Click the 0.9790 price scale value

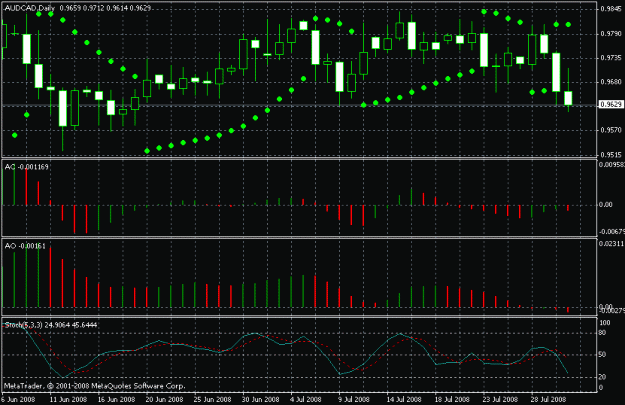point(611,34)
